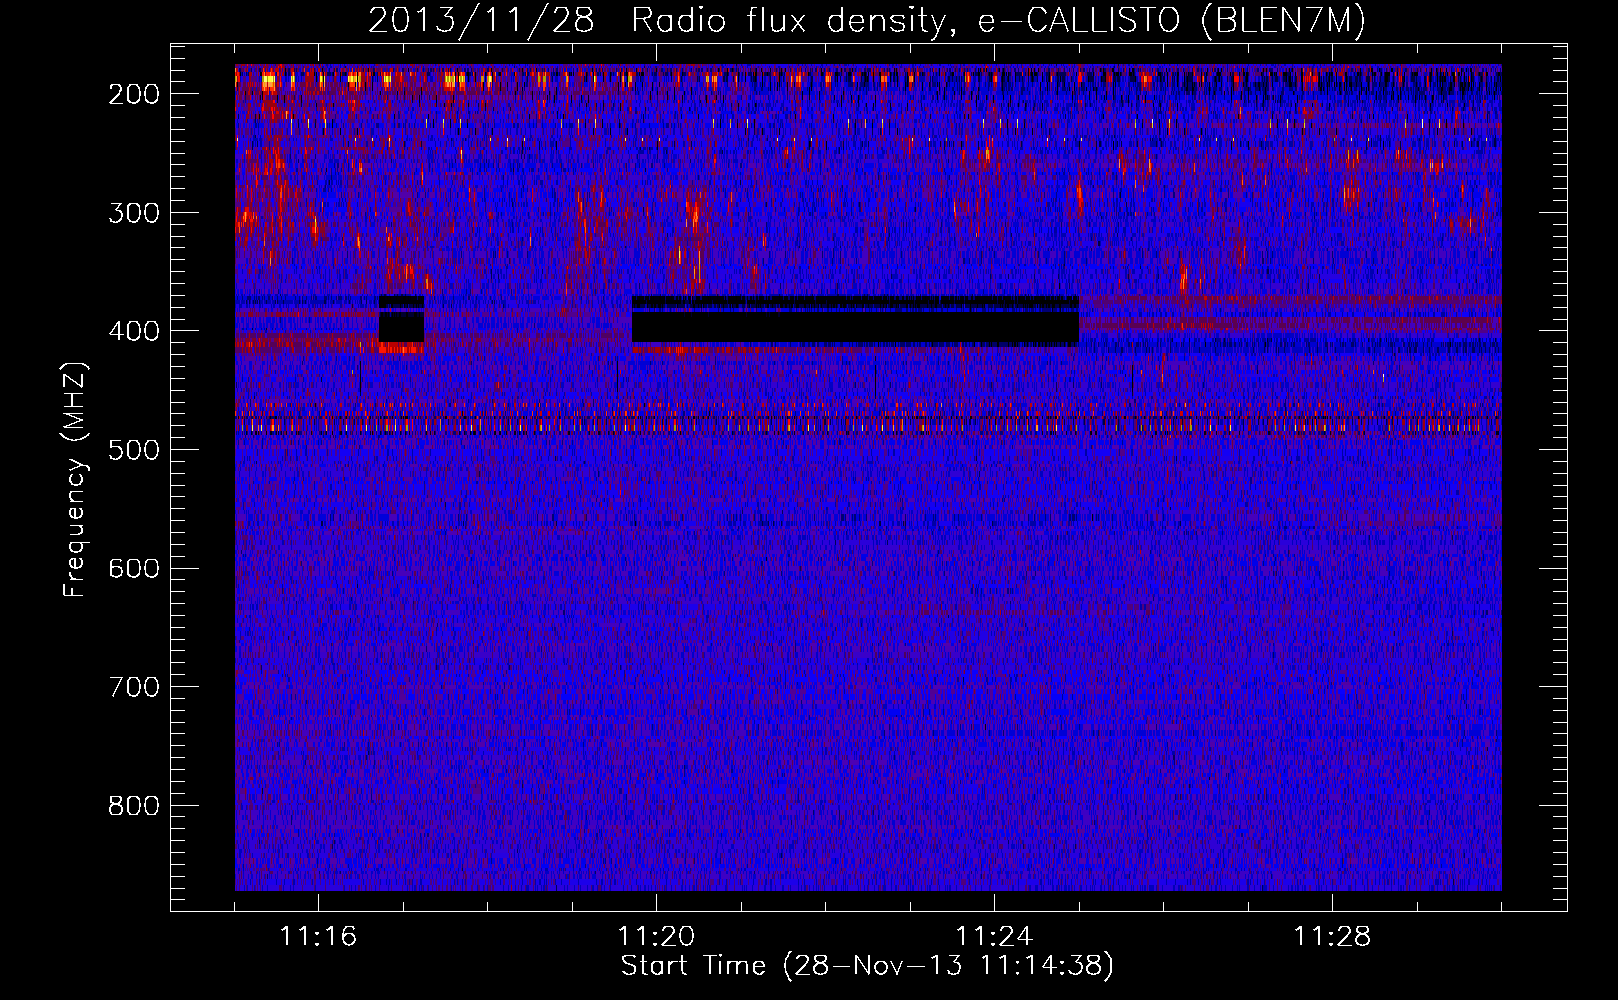The image size is (1618, 1000).
Task: Click the long black data gap near 400 MHz
Action: click(855, 321)
